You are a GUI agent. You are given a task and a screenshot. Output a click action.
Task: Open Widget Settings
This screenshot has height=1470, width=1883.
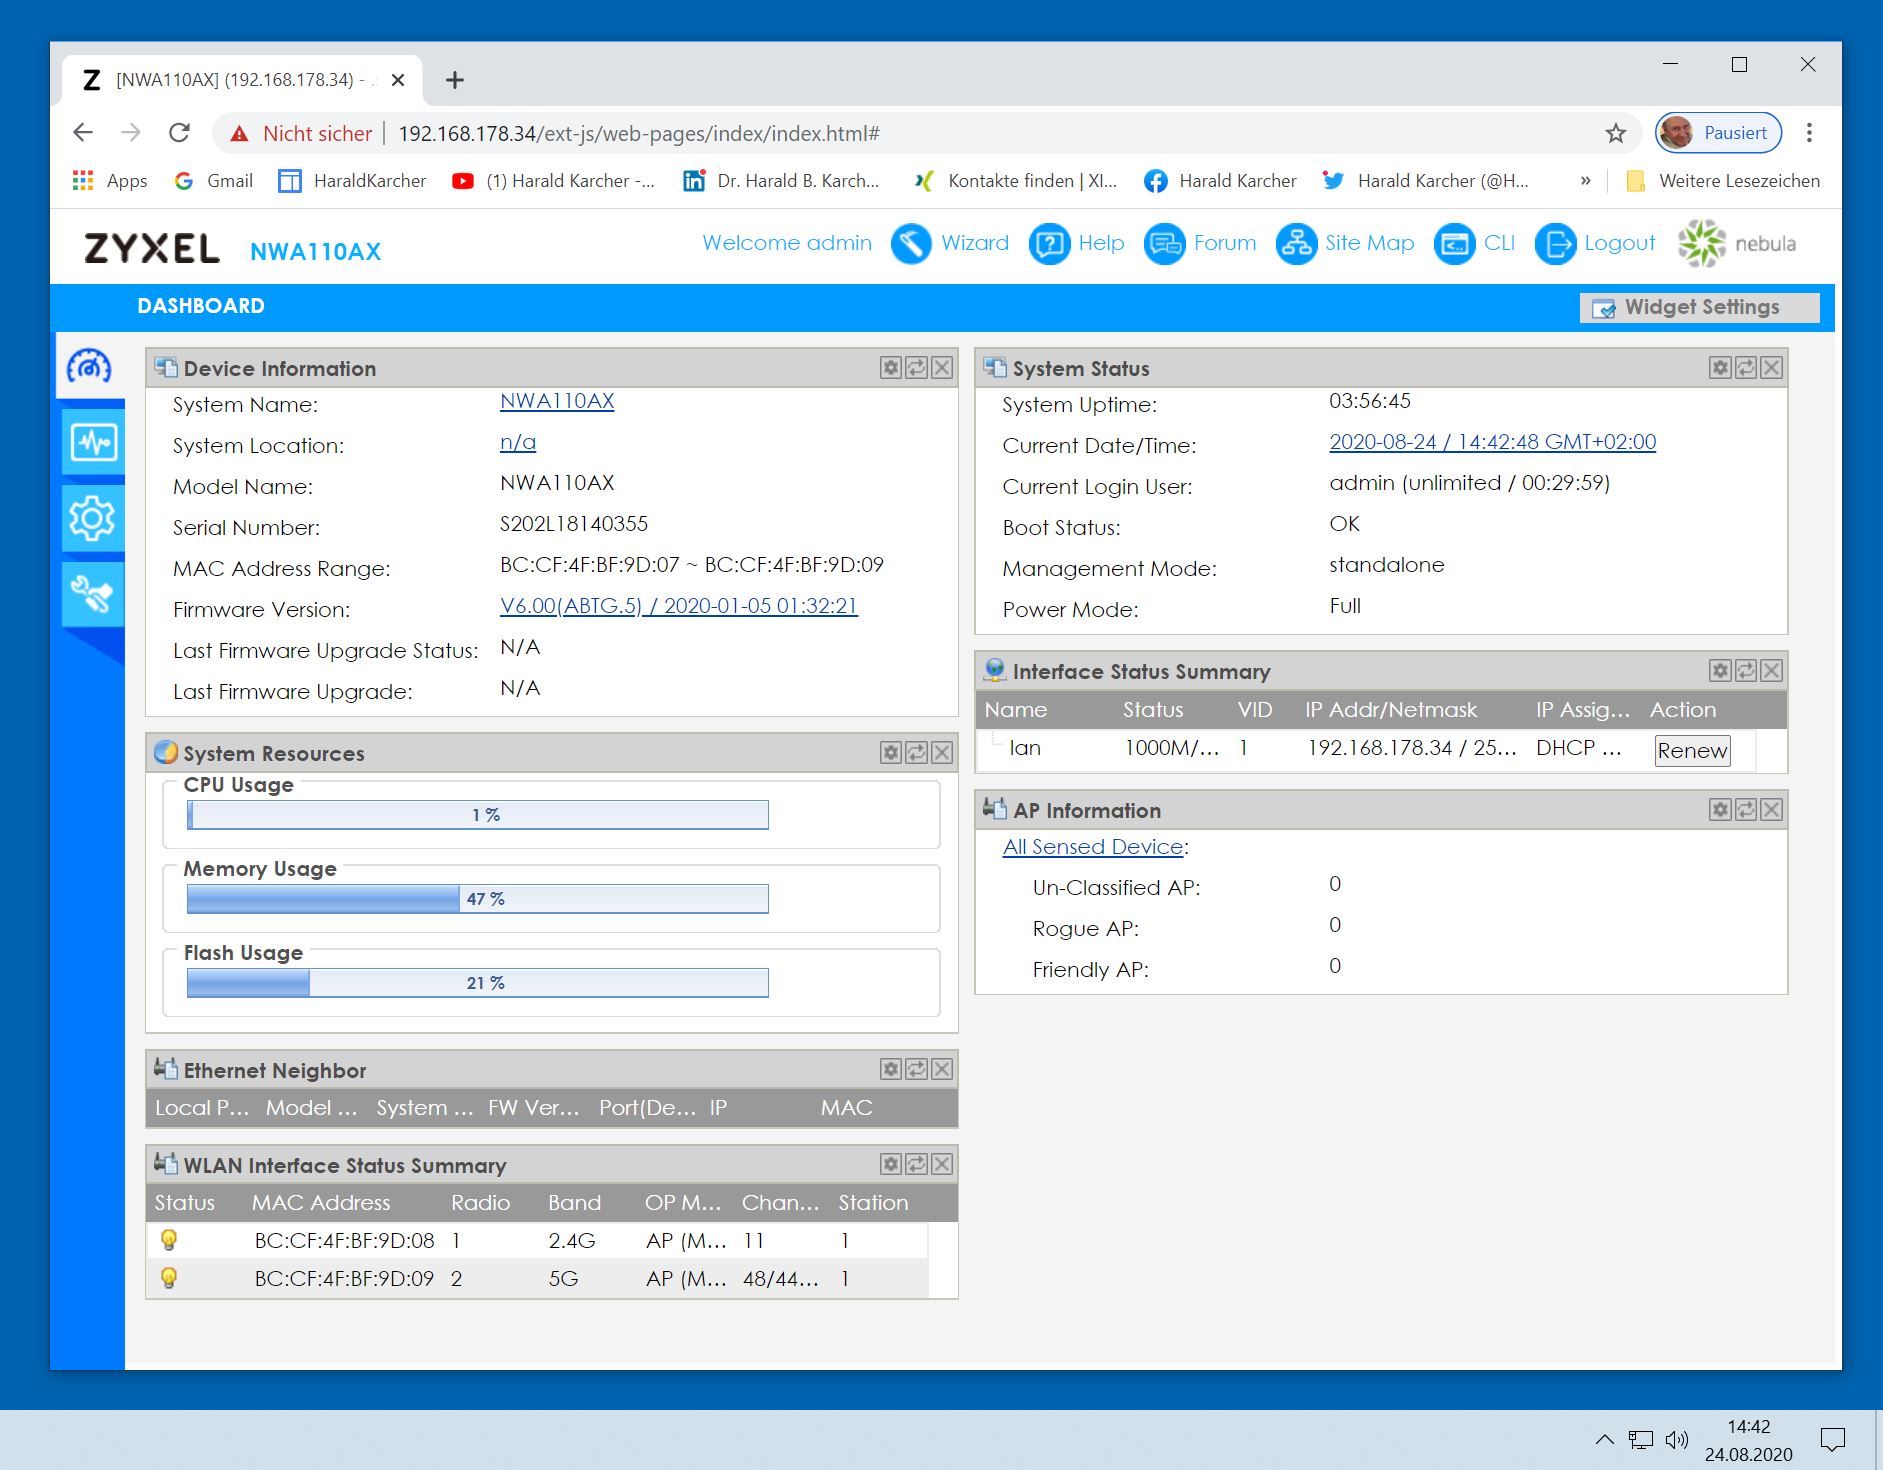pyautogui.click(x=1699, y=307)
